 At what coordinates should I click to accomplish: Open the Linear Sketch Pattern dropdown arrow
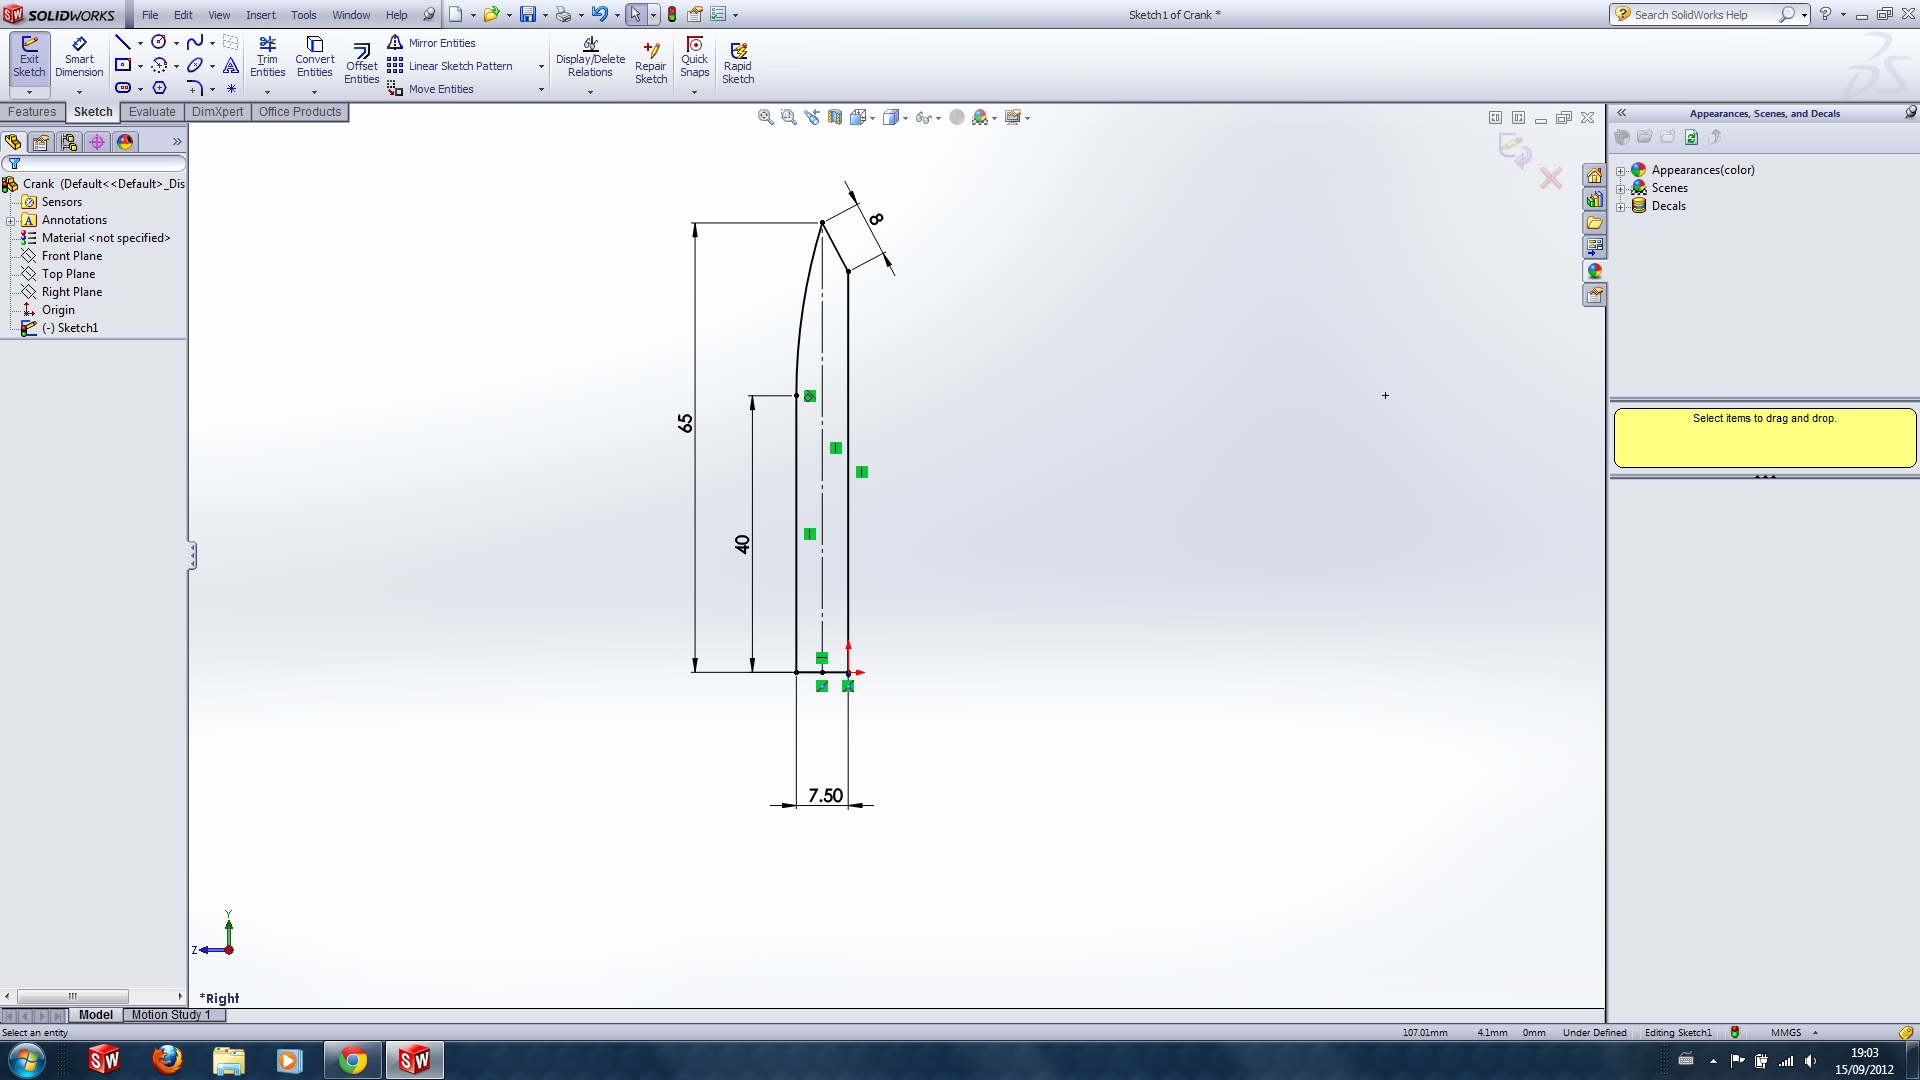tap(541, 67)
